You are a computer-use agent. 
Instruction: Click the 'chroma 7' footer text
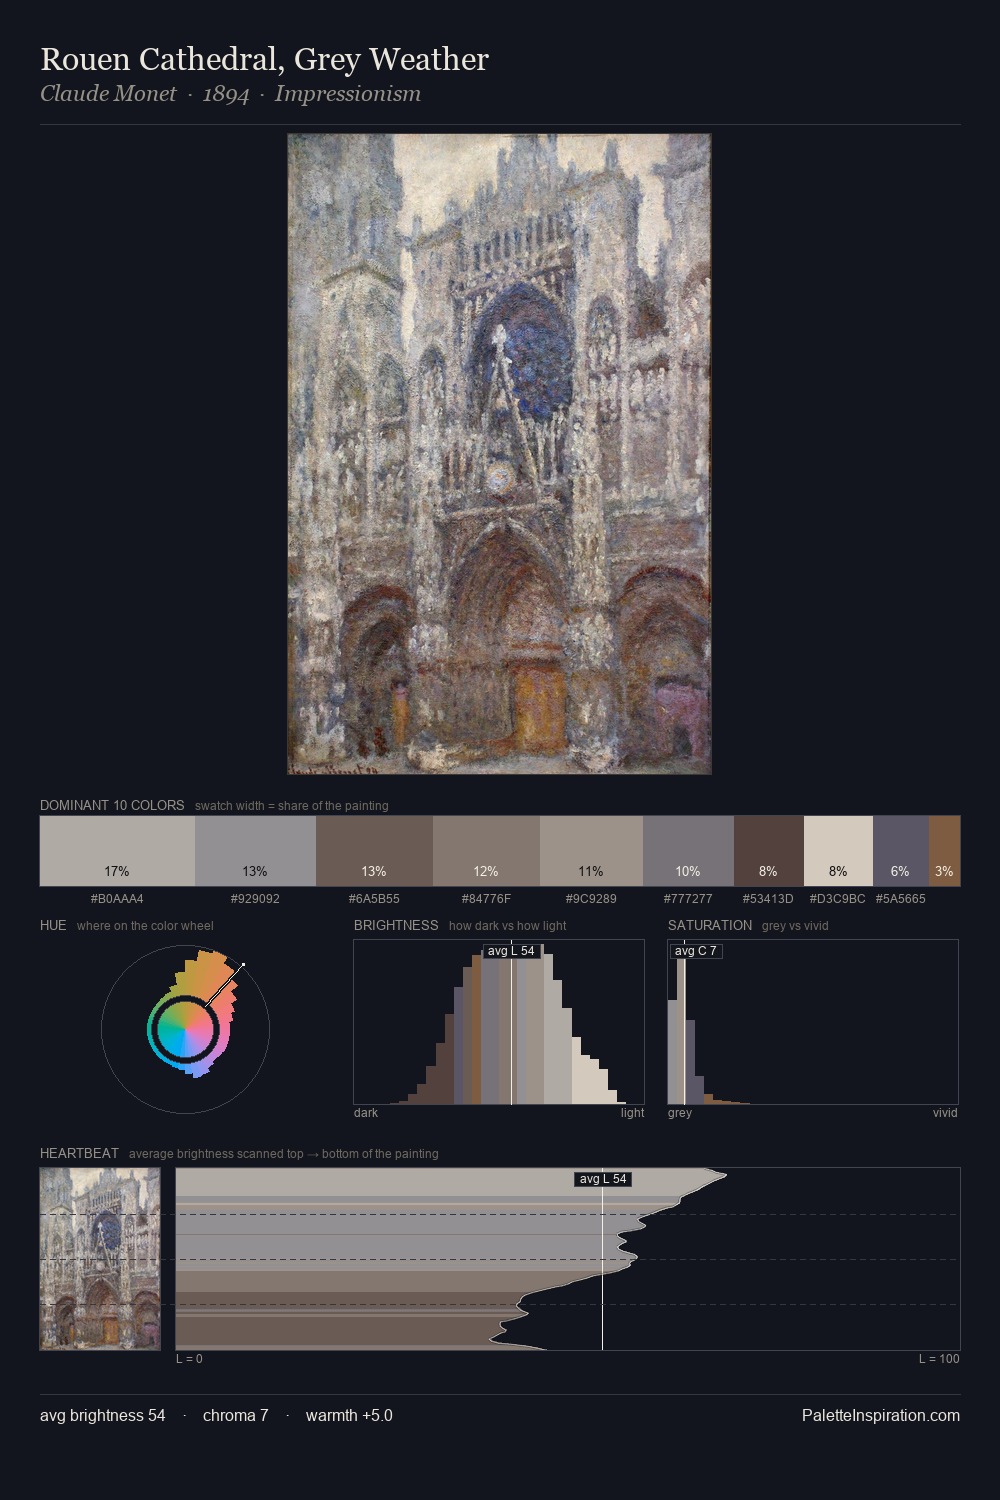(x=236, y=1415)
